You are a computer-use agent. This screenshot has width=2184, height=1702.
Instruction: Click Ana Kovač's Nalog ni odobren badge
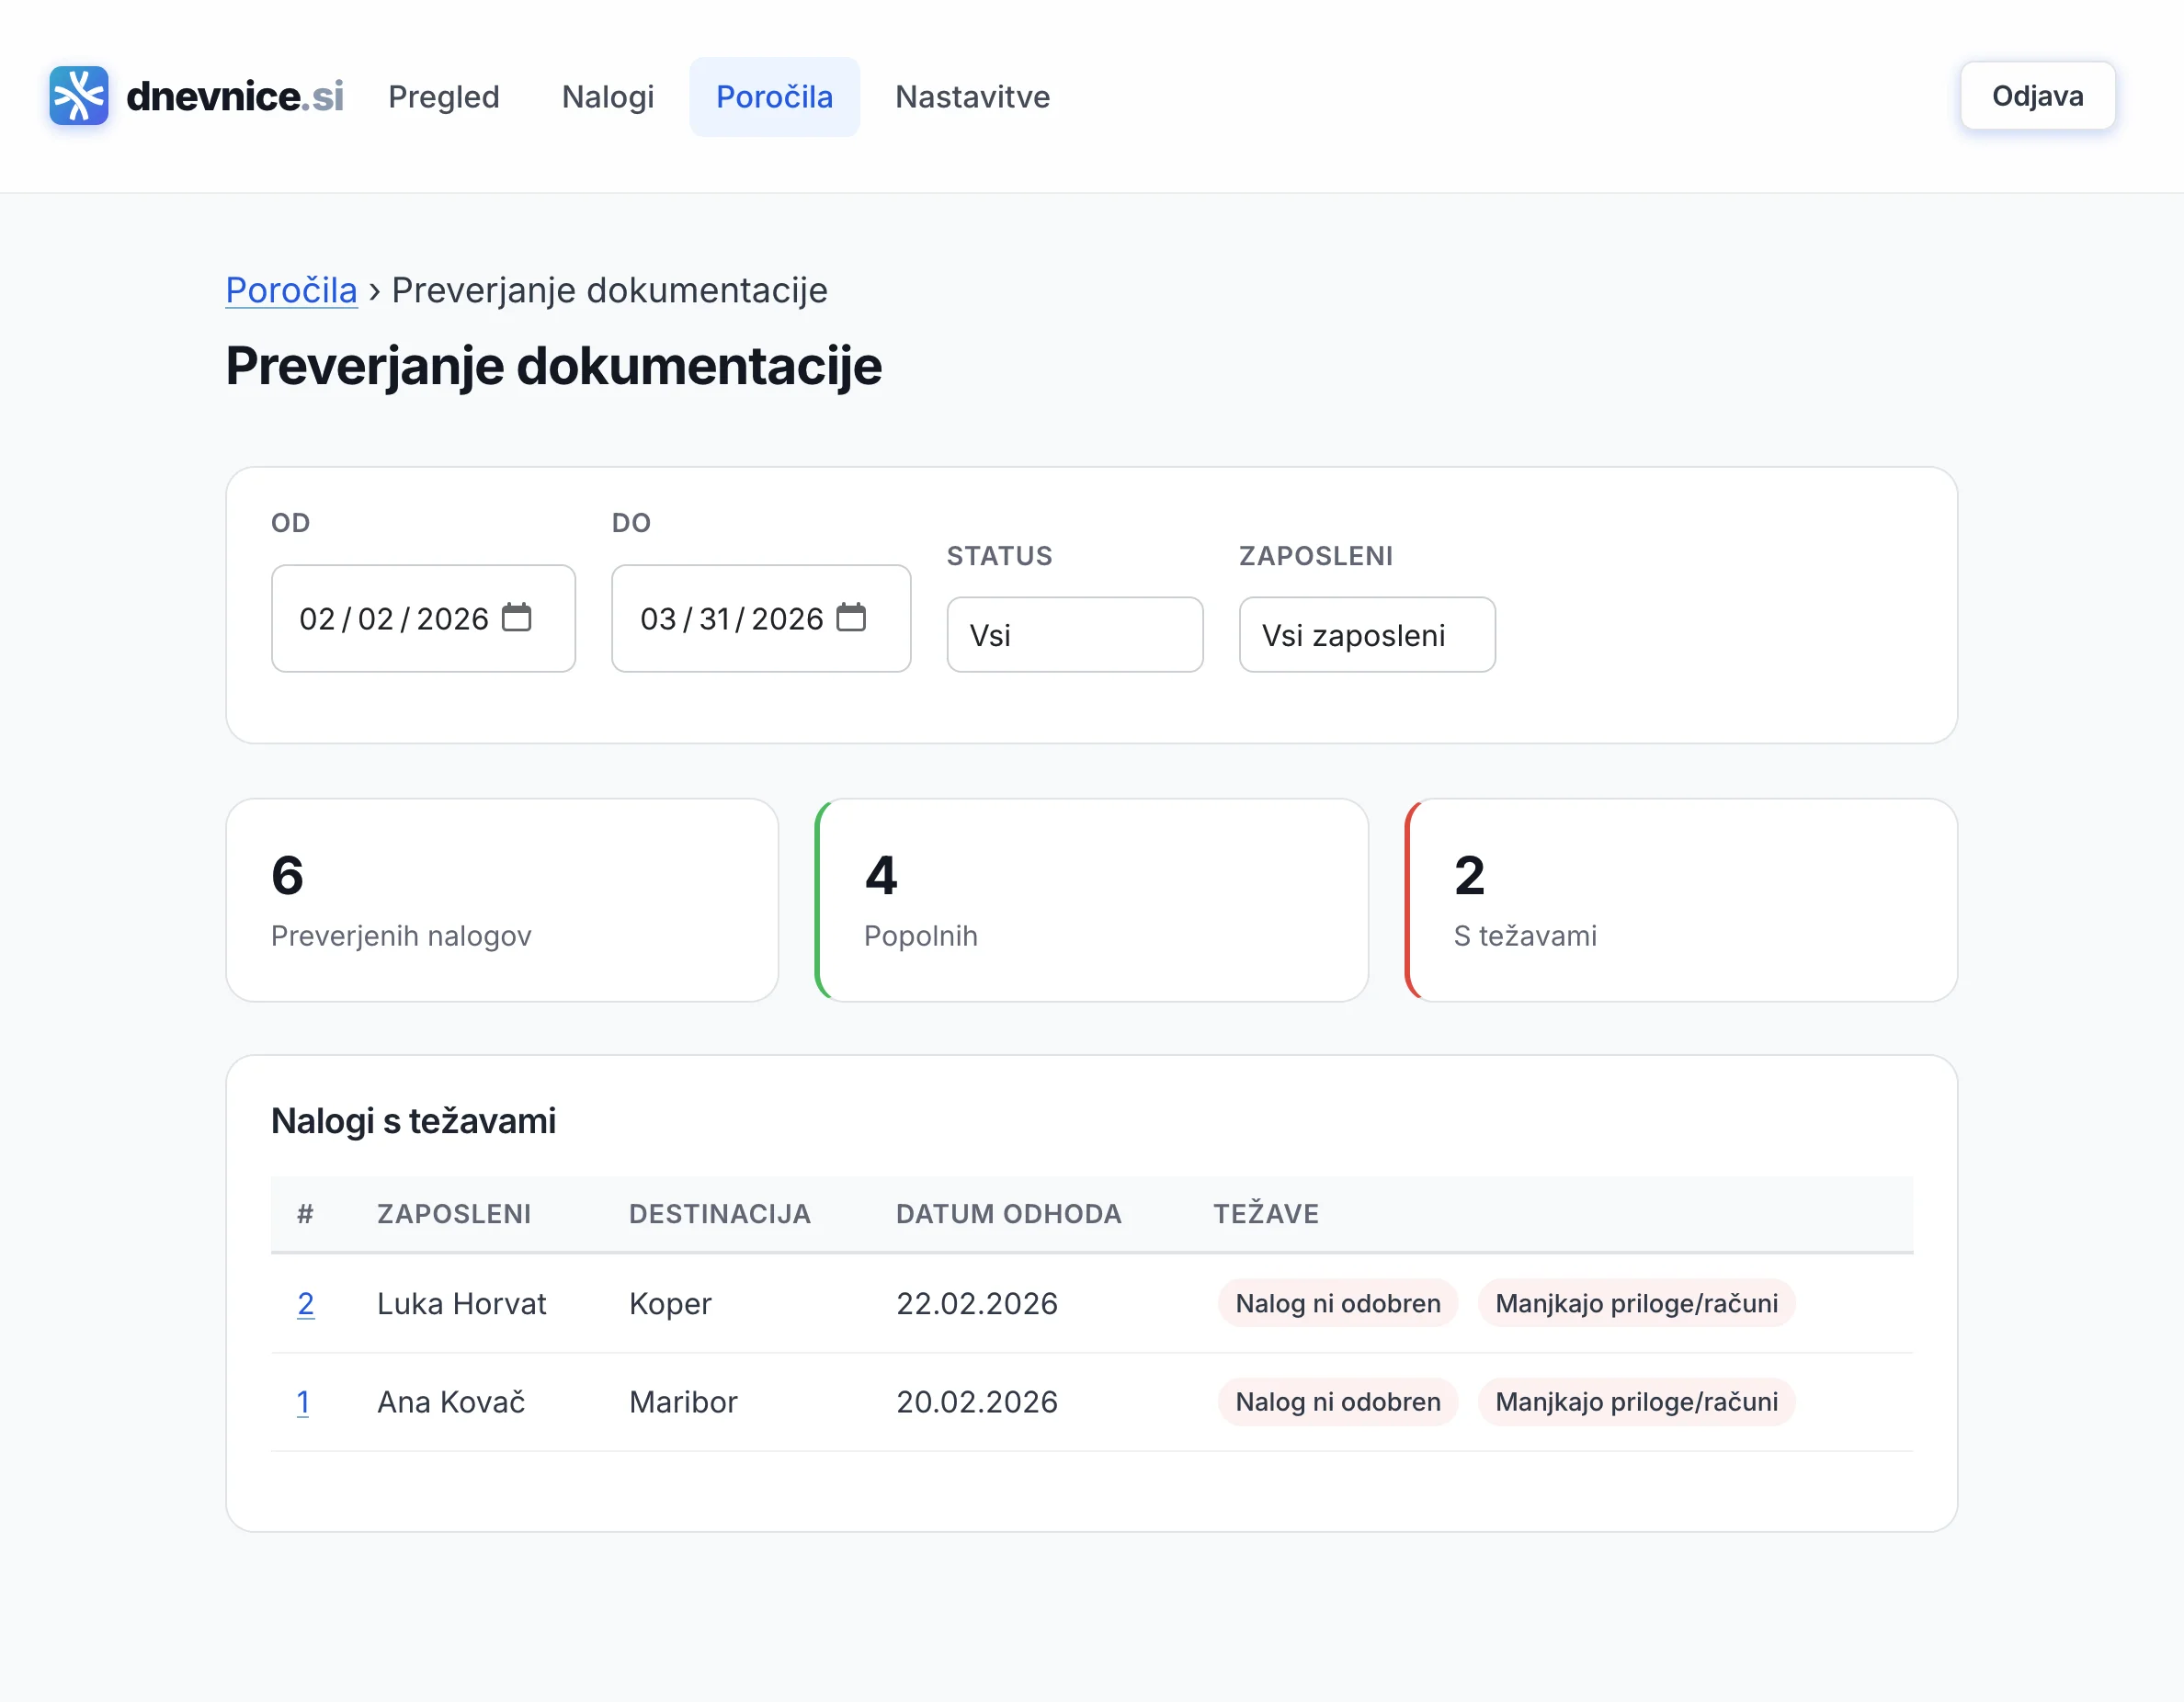pyautogui.click(x=1337, y=1402)
